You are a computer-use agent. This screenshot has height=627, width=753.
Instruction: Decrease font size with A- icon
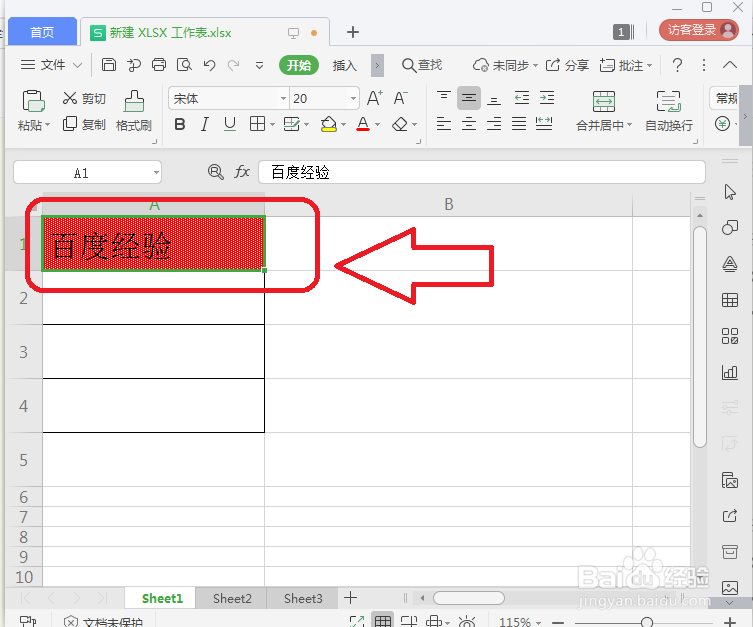pyautogui.click(x=401, y=98)
